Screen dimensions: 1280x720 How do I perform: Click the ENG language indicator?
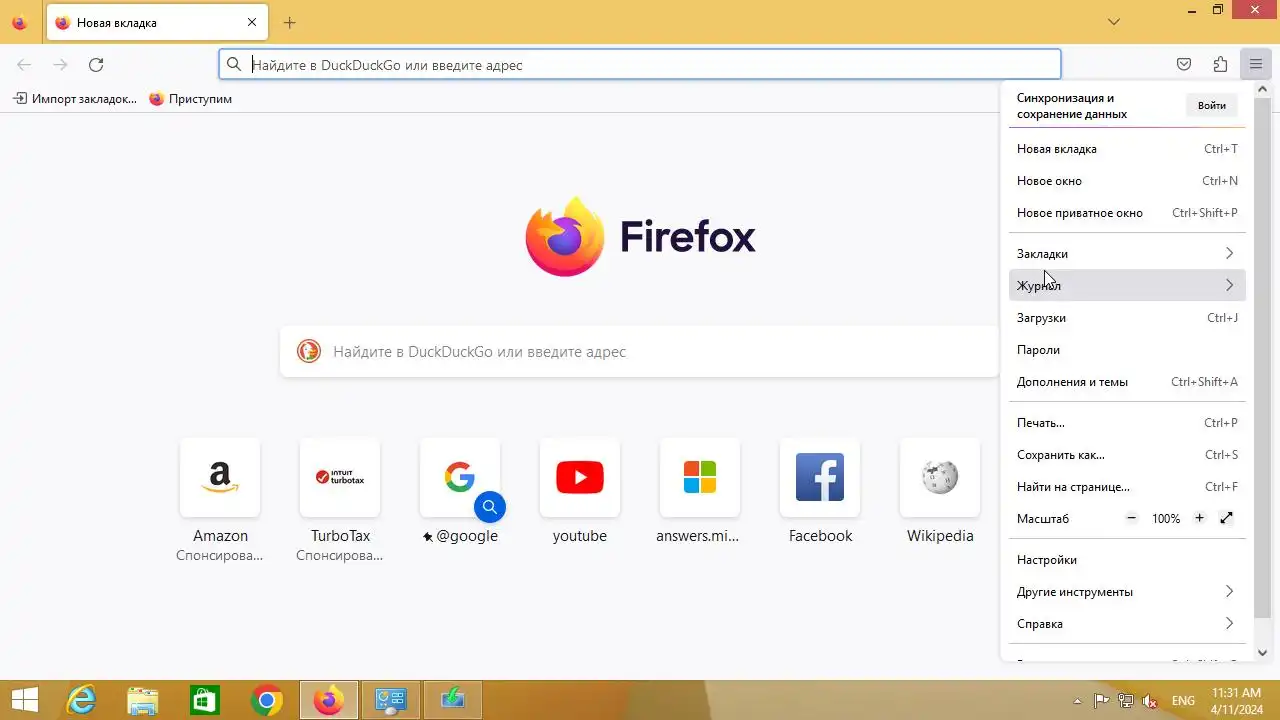click(x=1183, y=701)
